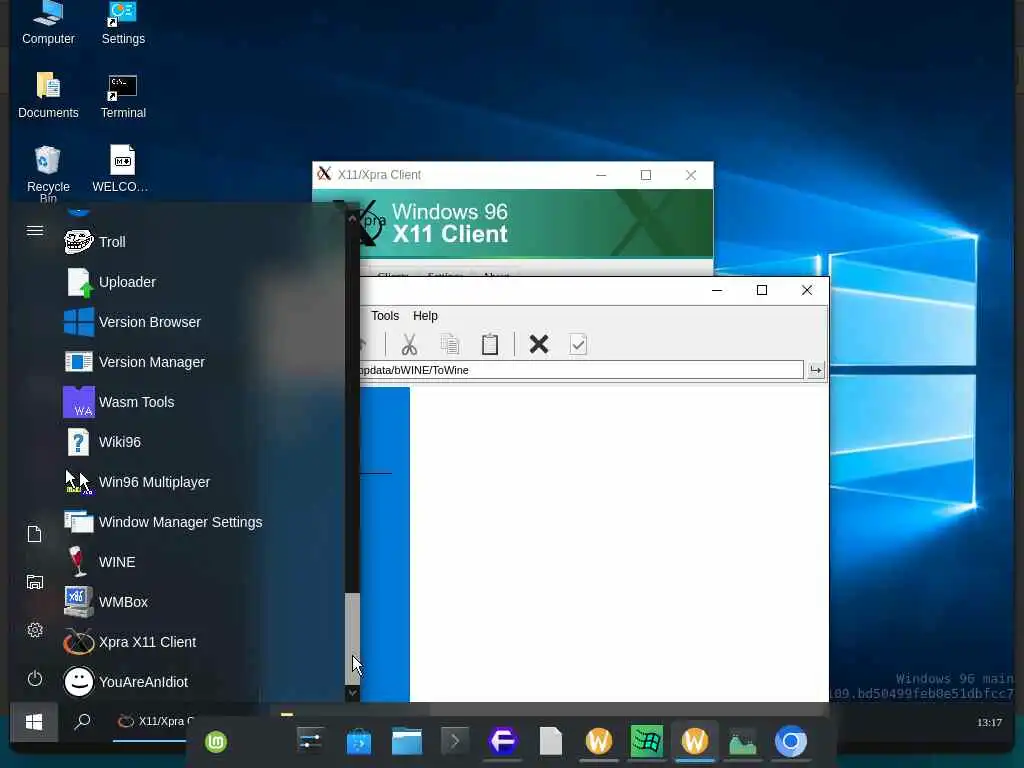Launch Uploader from the app list
This screenshot has width=1024, height=768.
tap(110, 282)
